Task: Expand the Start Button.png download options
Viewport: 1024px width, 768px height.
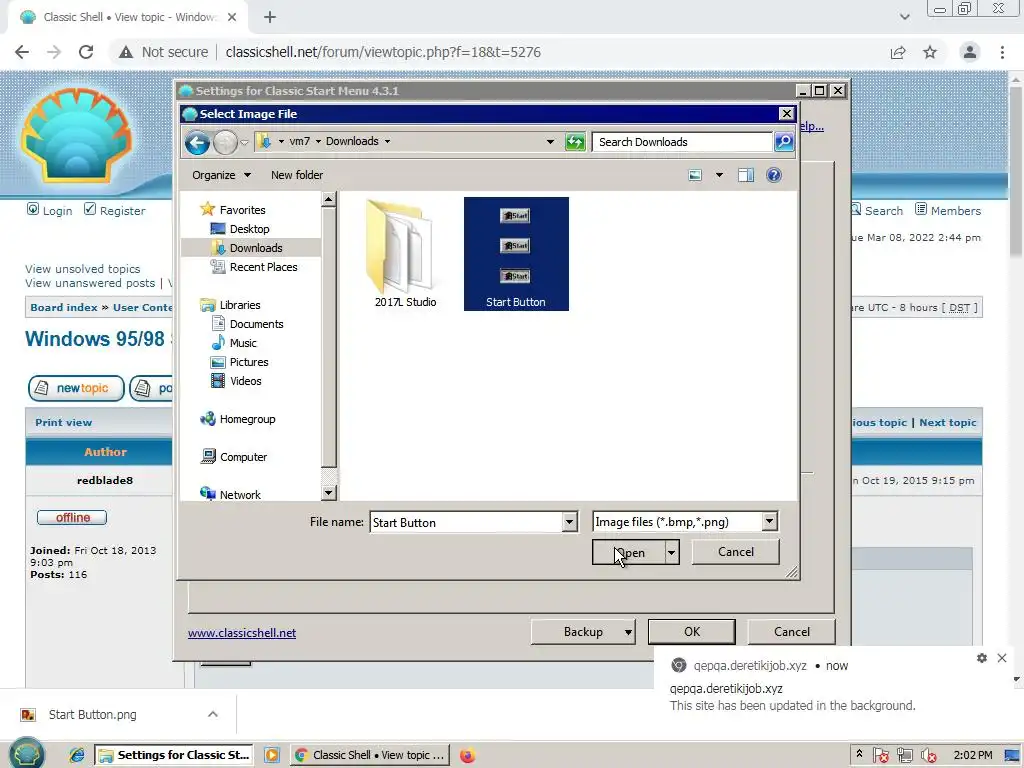Action: (213, 714)
